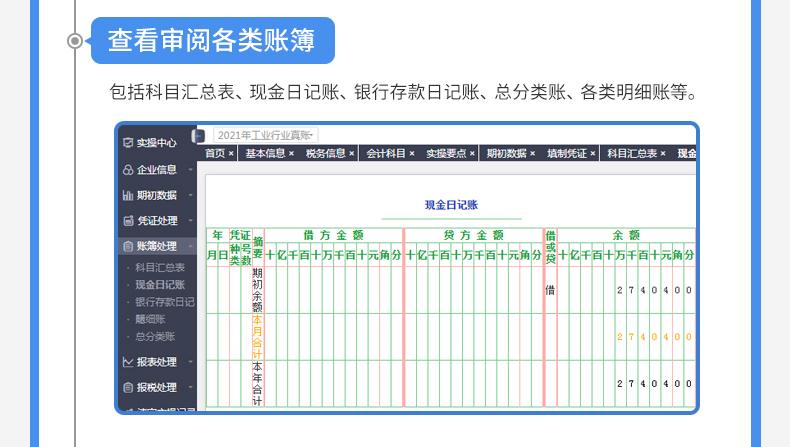Switch to the 科目汇总表 tab

(x=632, y=153)
